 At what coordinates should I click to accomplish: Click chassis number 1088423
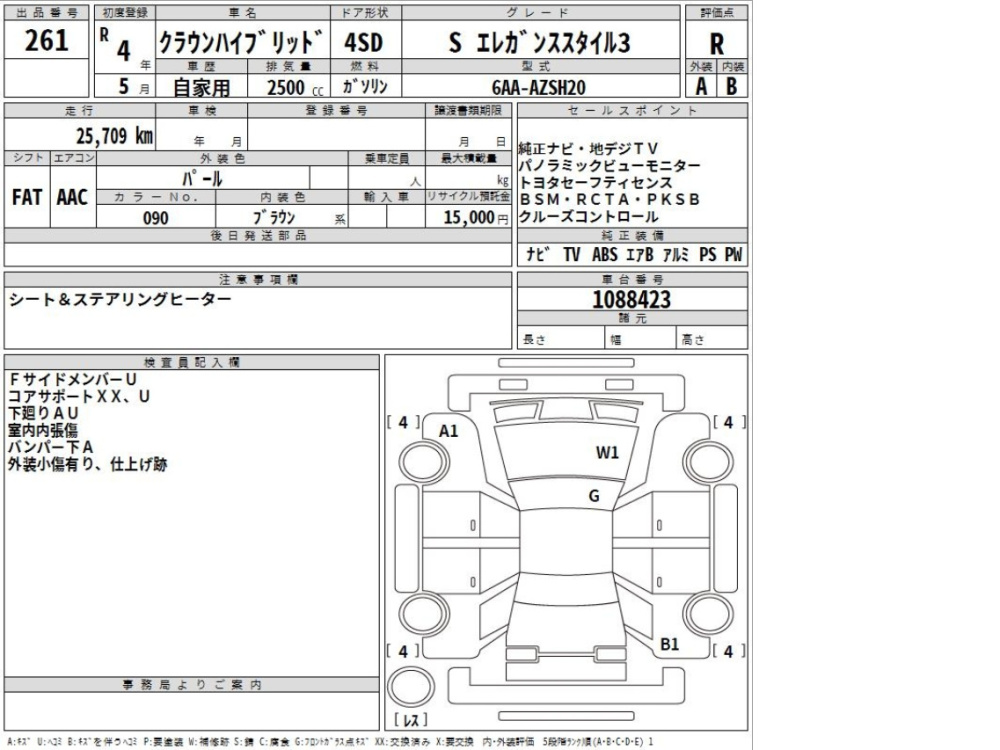[631, 299]
